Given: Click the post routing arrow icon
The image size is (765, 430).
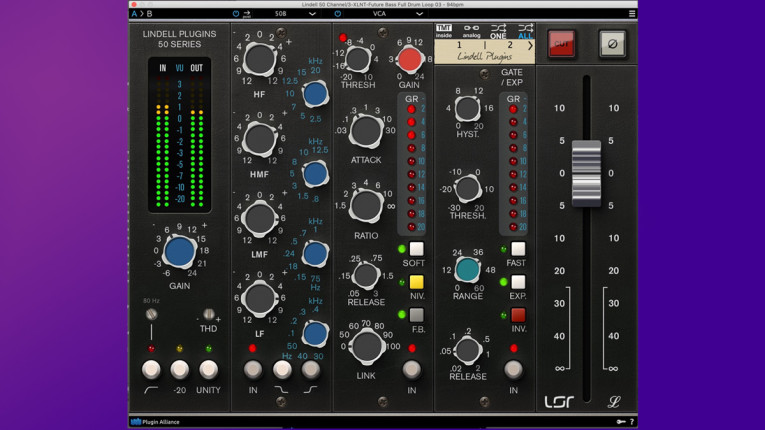Looking at the screenshot, I should 247,14.
